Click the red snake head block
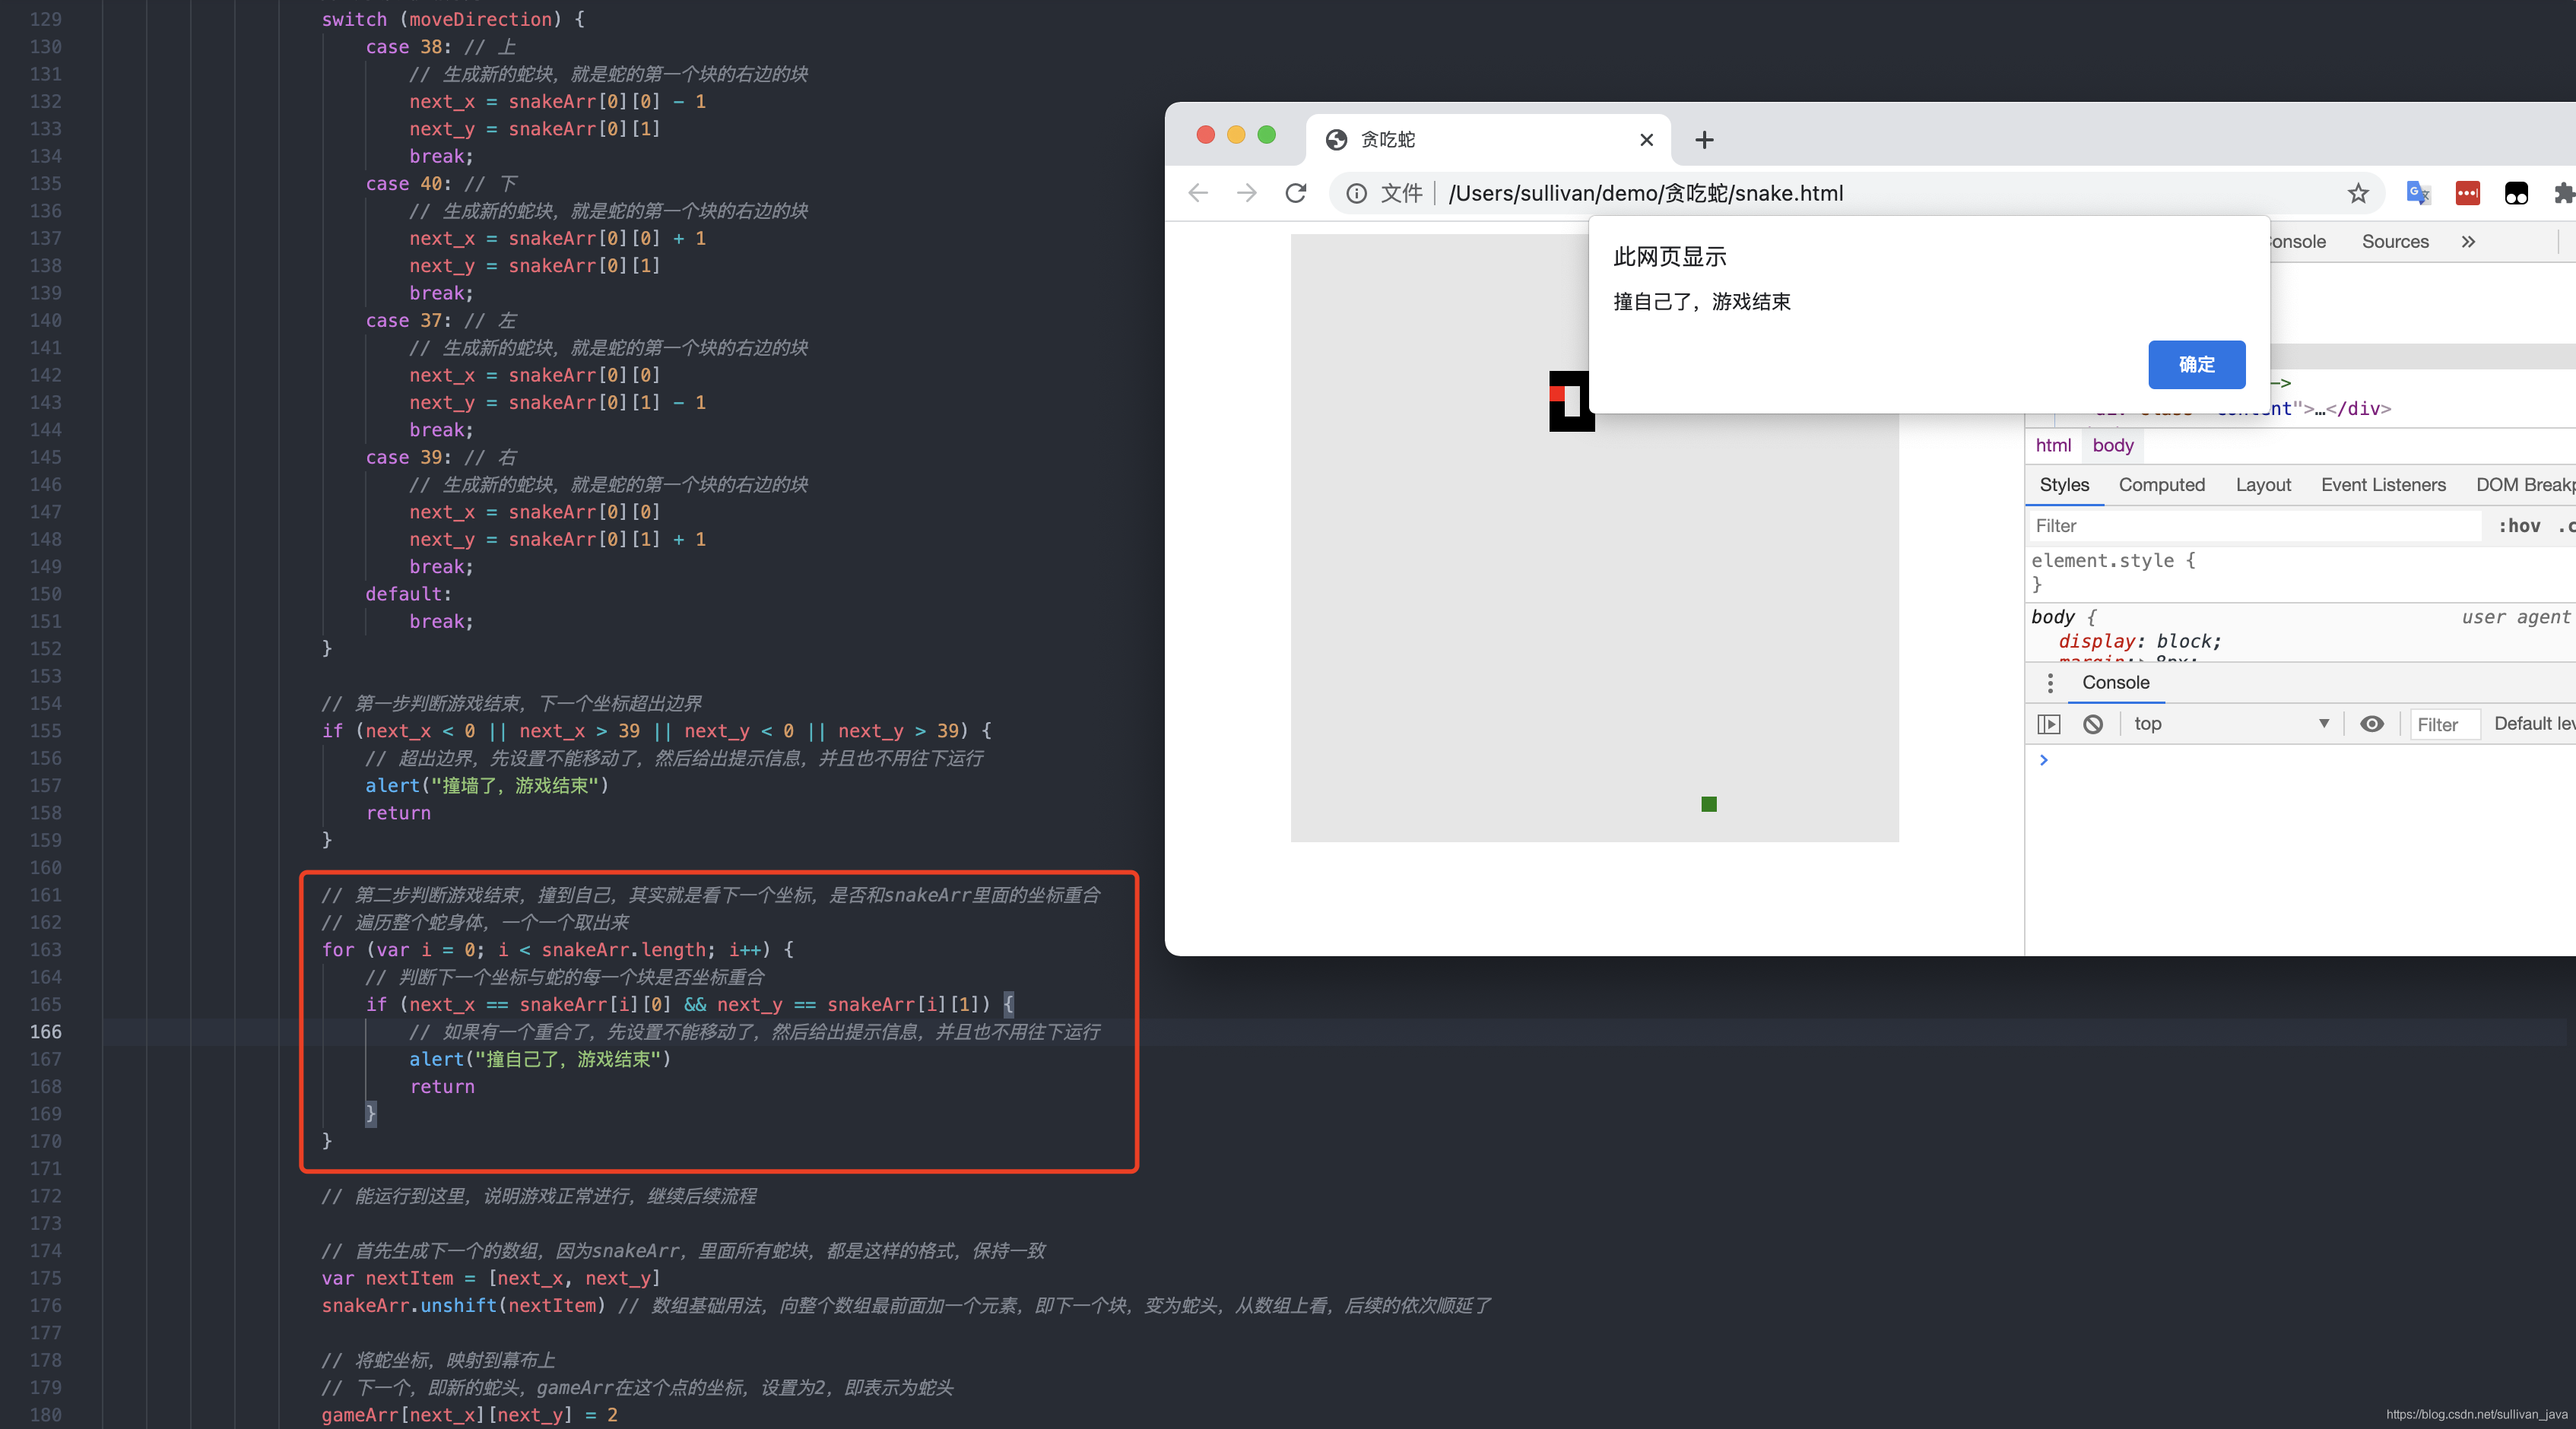Viewport: 2576px width, 1429px height. 1556,393
